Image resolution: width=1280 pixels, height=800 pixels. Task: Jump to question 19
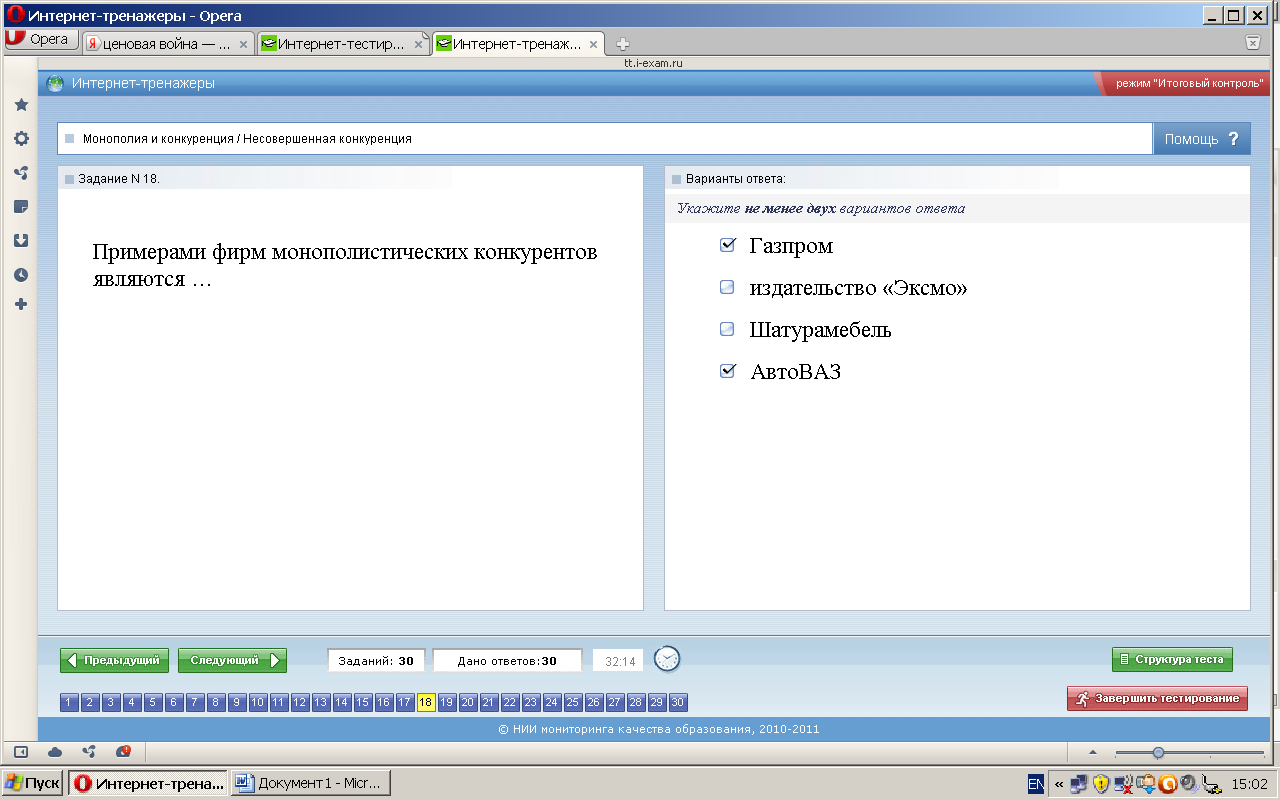tap(447, 702)
